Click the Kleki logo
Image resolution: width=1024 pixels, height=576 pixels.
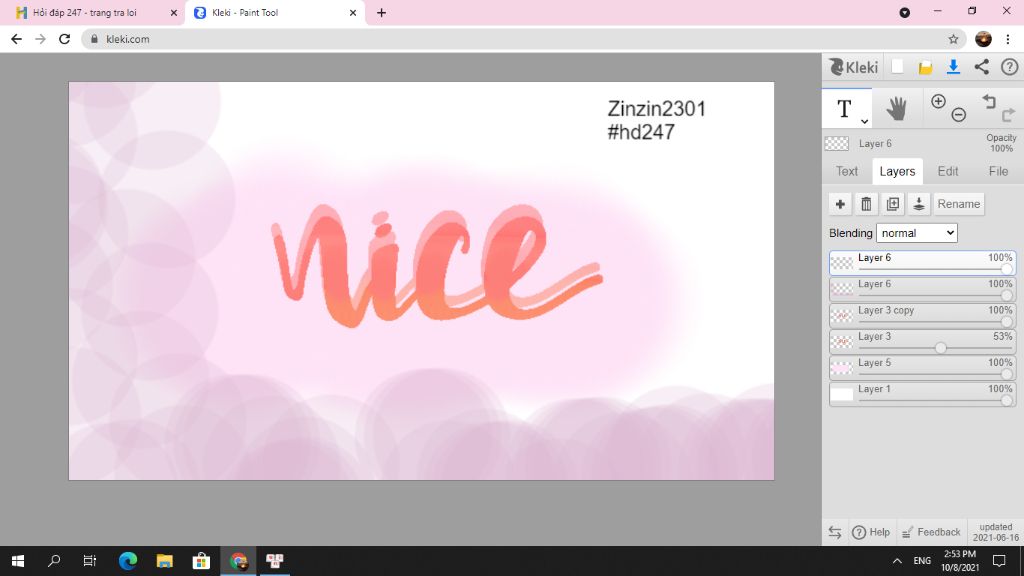[853, 67]
